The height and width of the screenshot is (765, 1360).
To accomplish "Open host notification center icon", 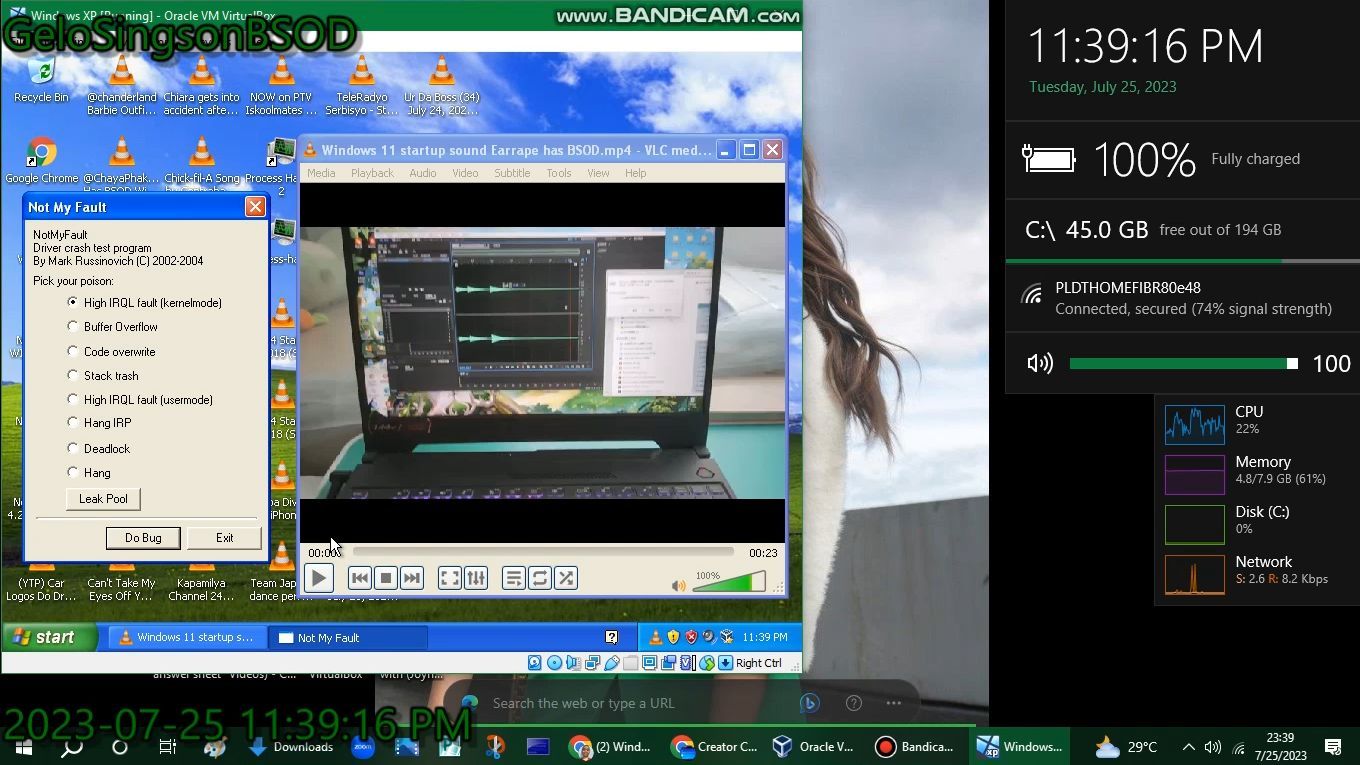I will tap(1332, 747).
